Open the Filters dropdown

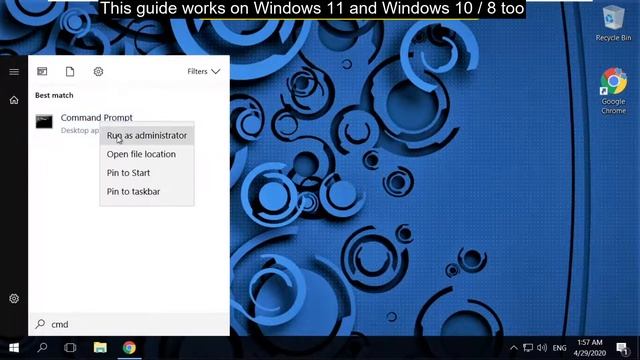coord(204,71)
